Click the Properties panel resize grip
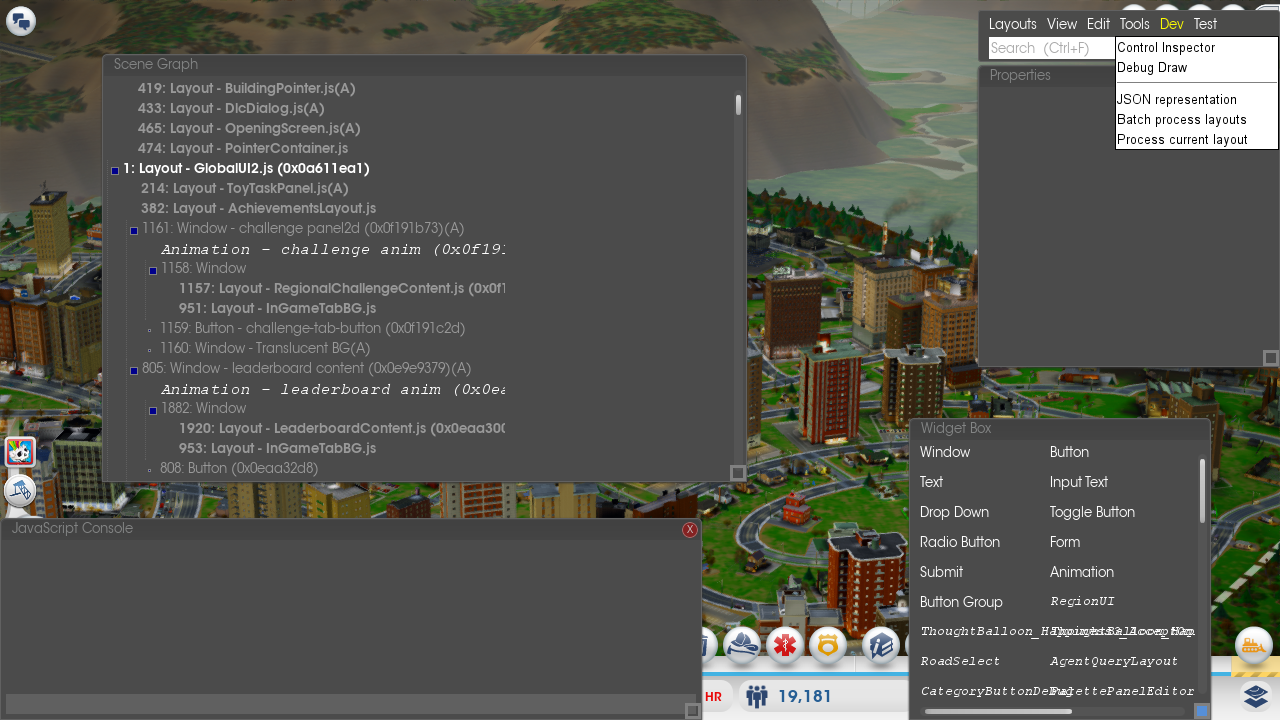The image size is (1280, 720). [x=1271, y=358]
